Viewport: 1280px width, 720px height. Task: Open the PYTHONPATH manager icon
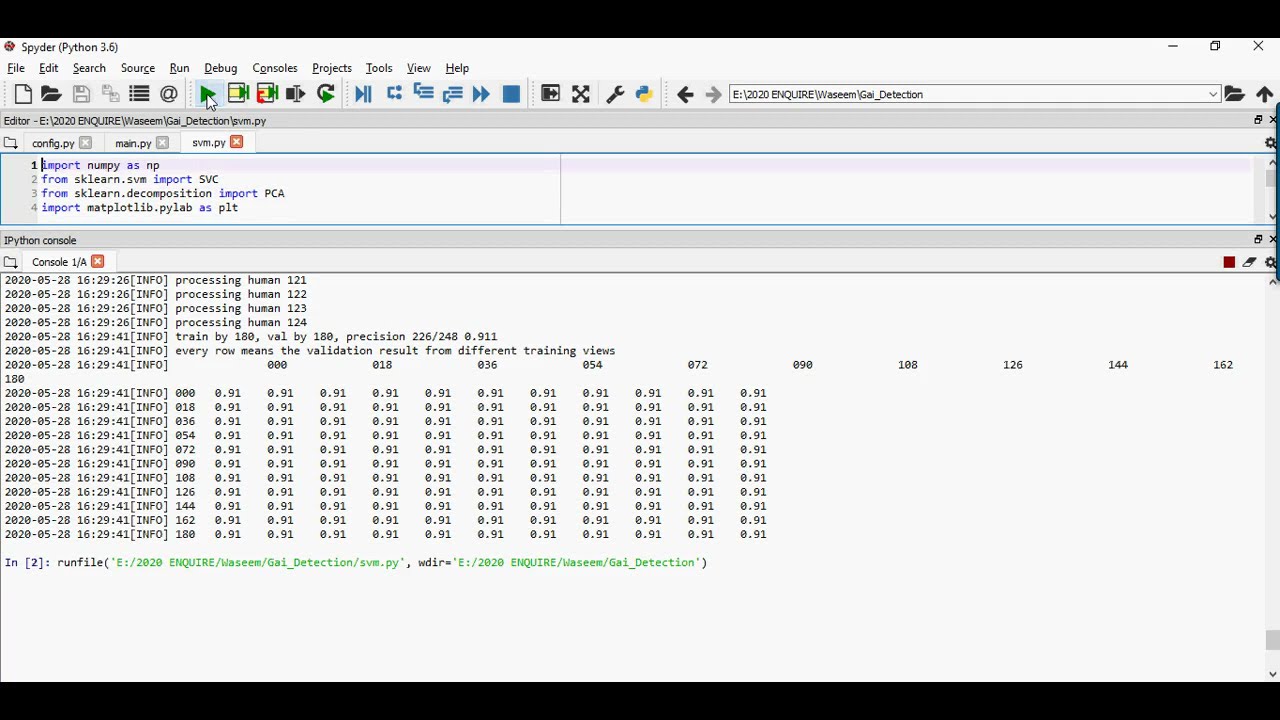click(644, 94)
